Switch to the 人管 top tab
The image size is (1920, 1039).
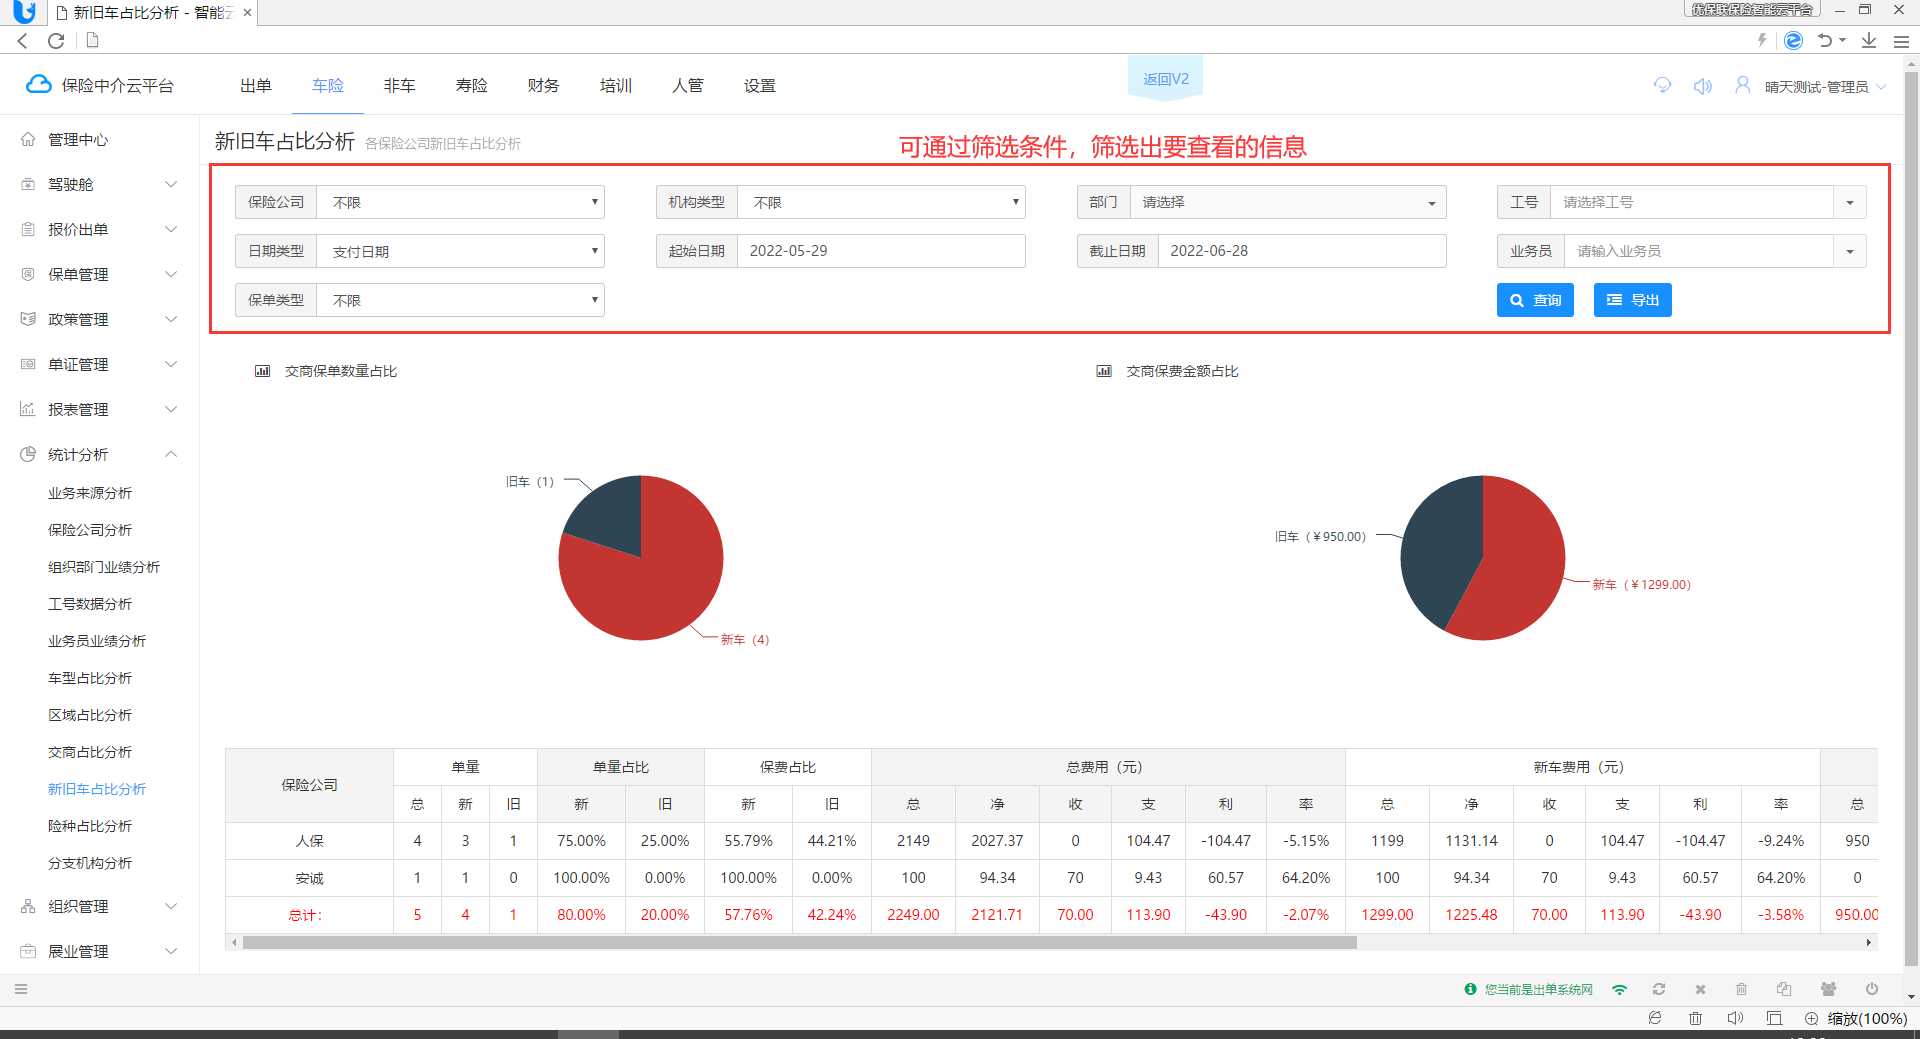688,86
